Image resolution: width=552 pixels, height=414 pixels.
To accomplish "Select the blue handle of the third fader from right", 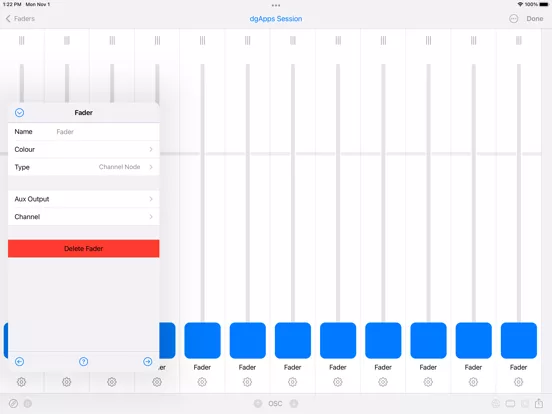I will click(428, 340).
